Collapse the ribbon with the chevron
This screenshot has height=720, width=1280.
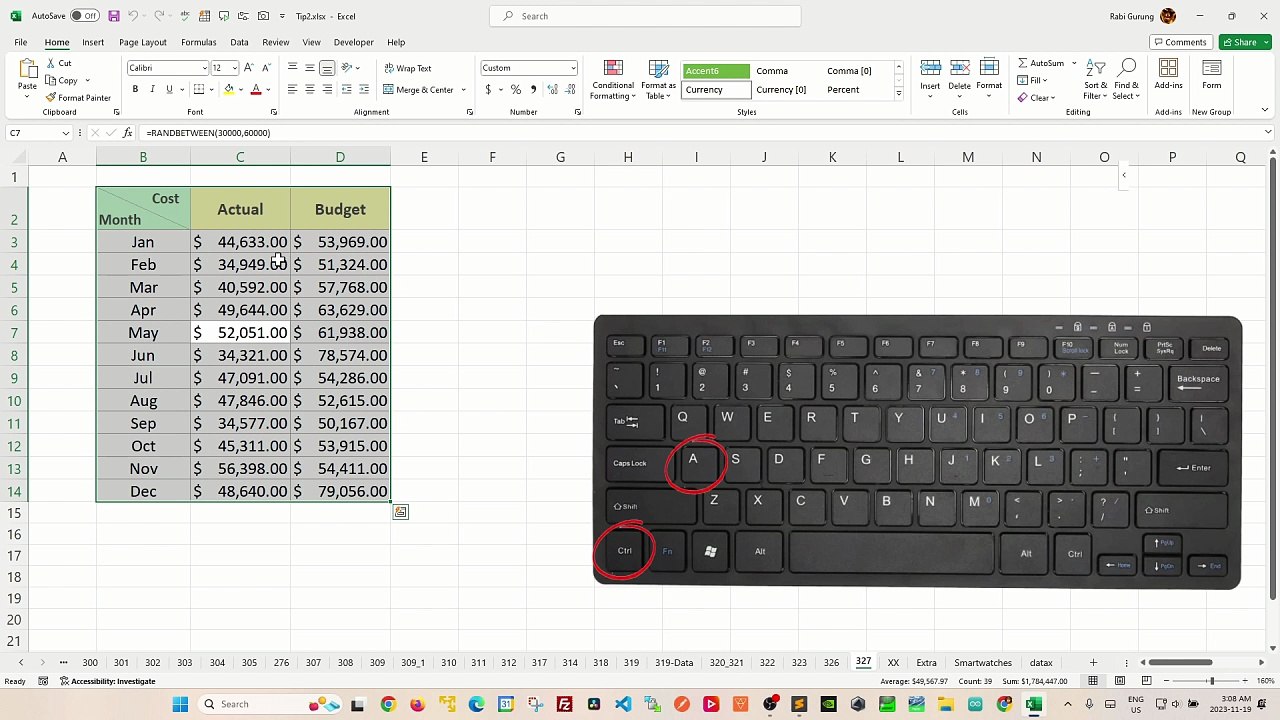click(1265, 111)
